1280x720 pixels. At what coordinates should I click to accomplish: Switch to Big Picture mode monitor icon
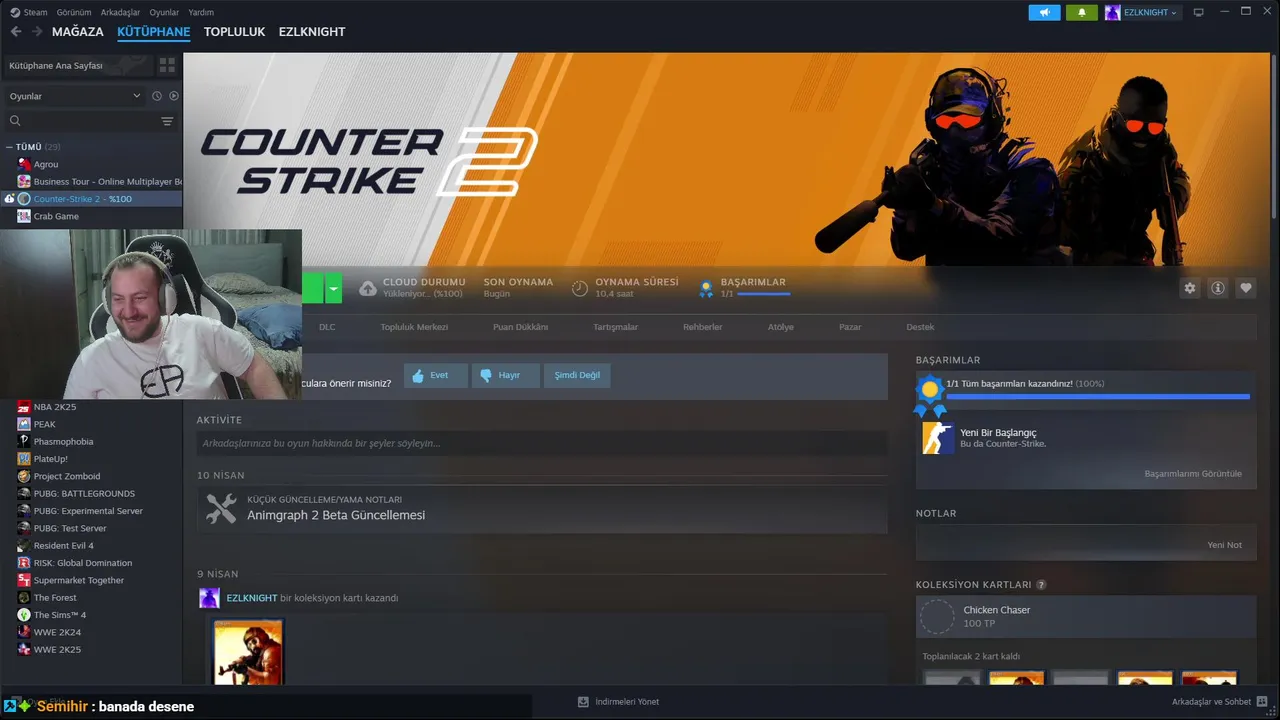pos(1198,12)
